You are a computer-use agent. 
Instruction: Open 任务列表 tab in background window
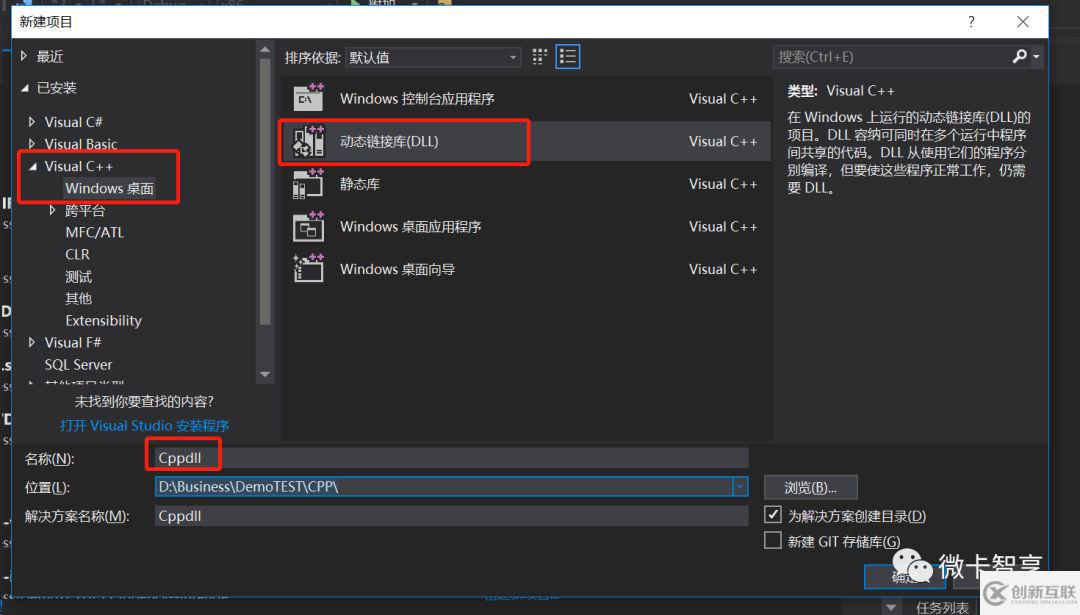tap(942, 607)
